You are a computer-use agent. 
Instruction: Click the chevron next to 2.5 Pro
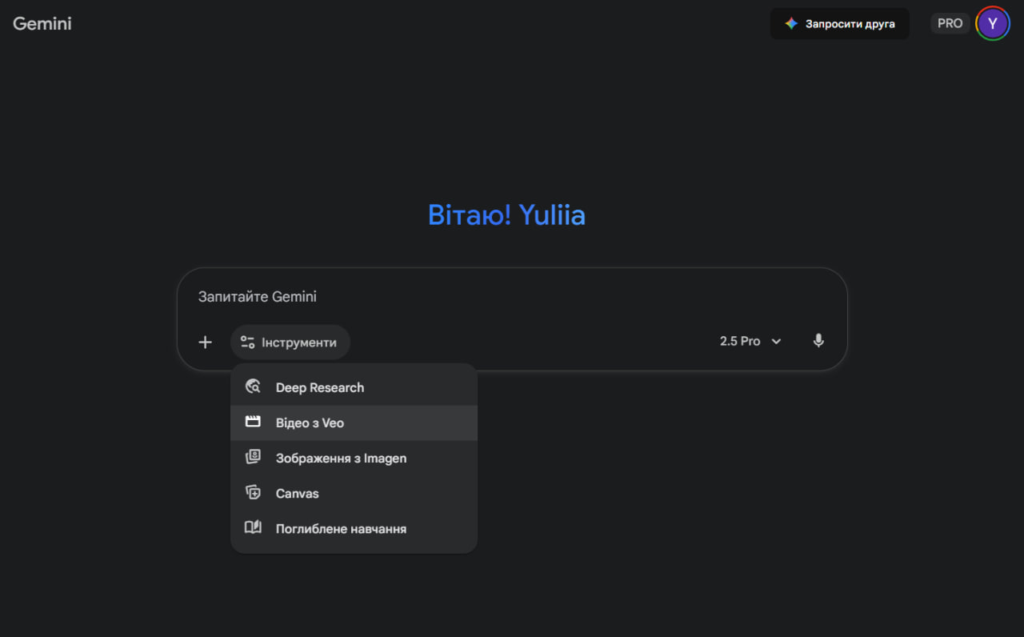(776, 342)
